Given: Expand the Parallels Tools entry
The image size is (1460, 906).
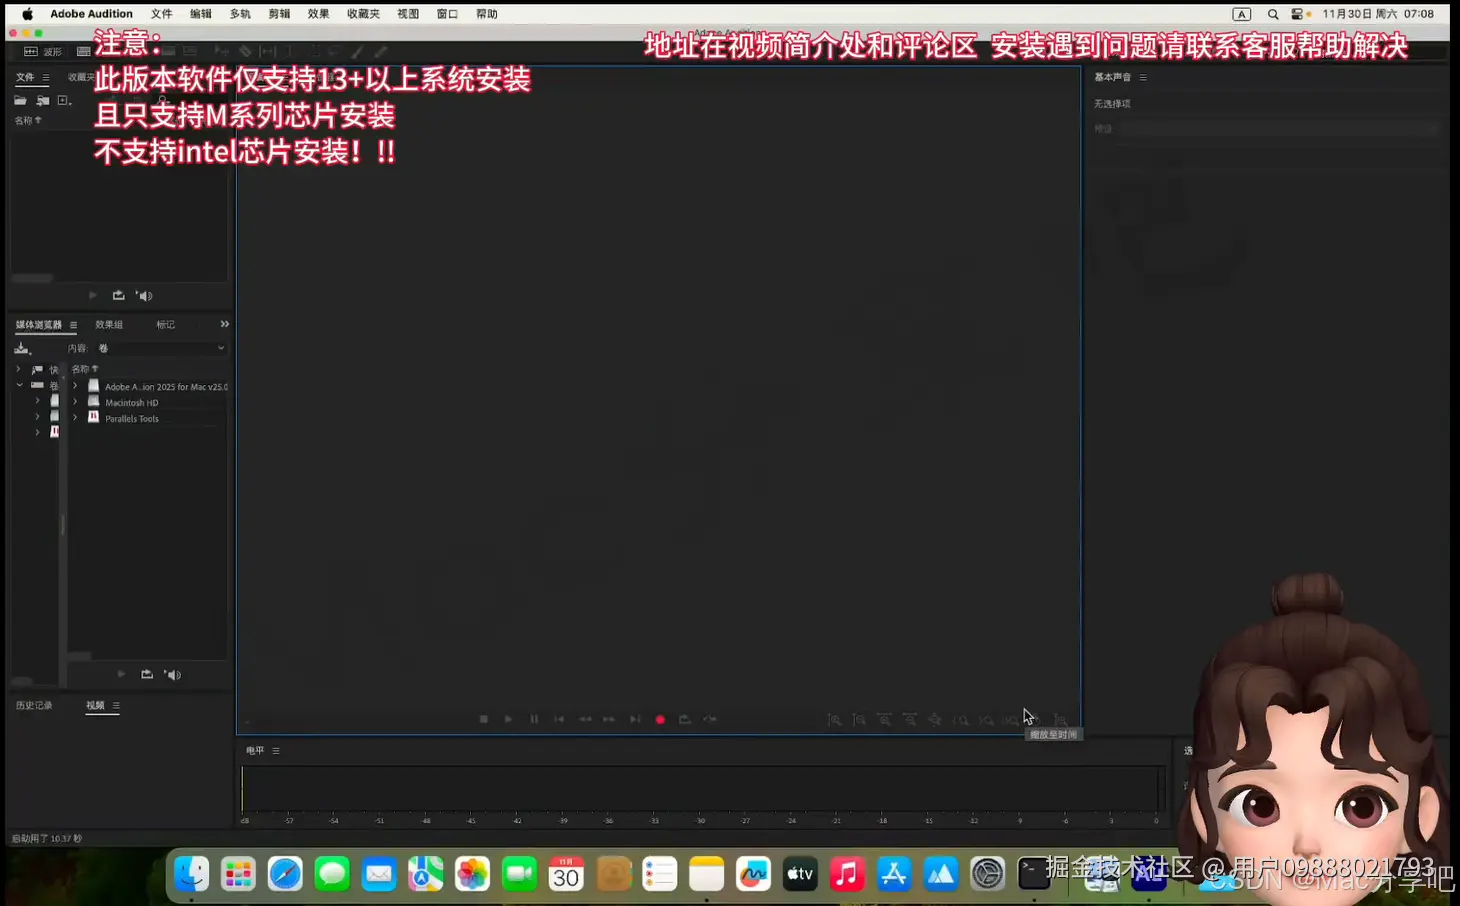Looking at the screenshot, I should click(x=75, y=418).
